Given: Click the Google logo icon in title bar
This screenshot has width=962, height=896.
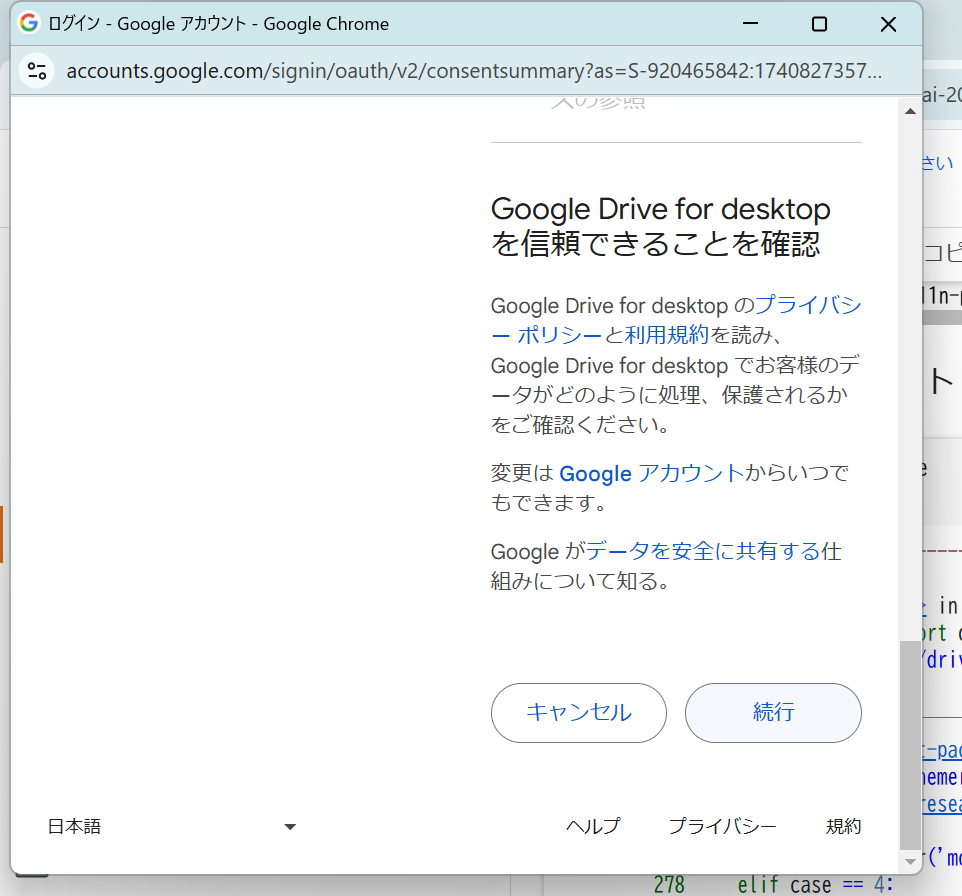Looking at the screenshot, I should pos(28,23).
